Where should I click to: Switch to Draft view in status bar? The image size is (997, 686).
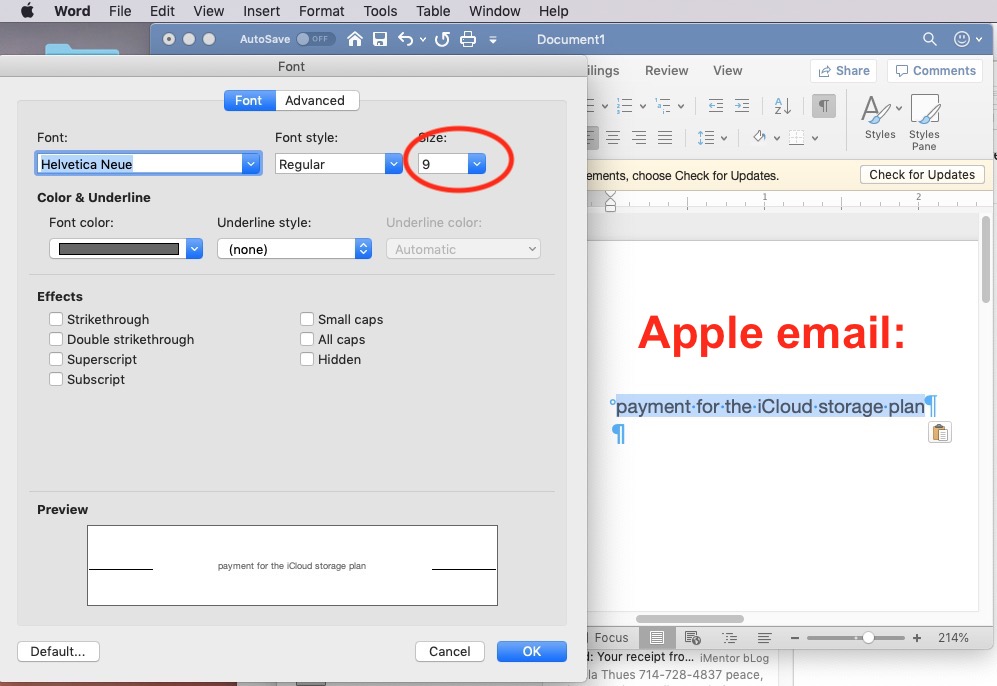[764, 637]
